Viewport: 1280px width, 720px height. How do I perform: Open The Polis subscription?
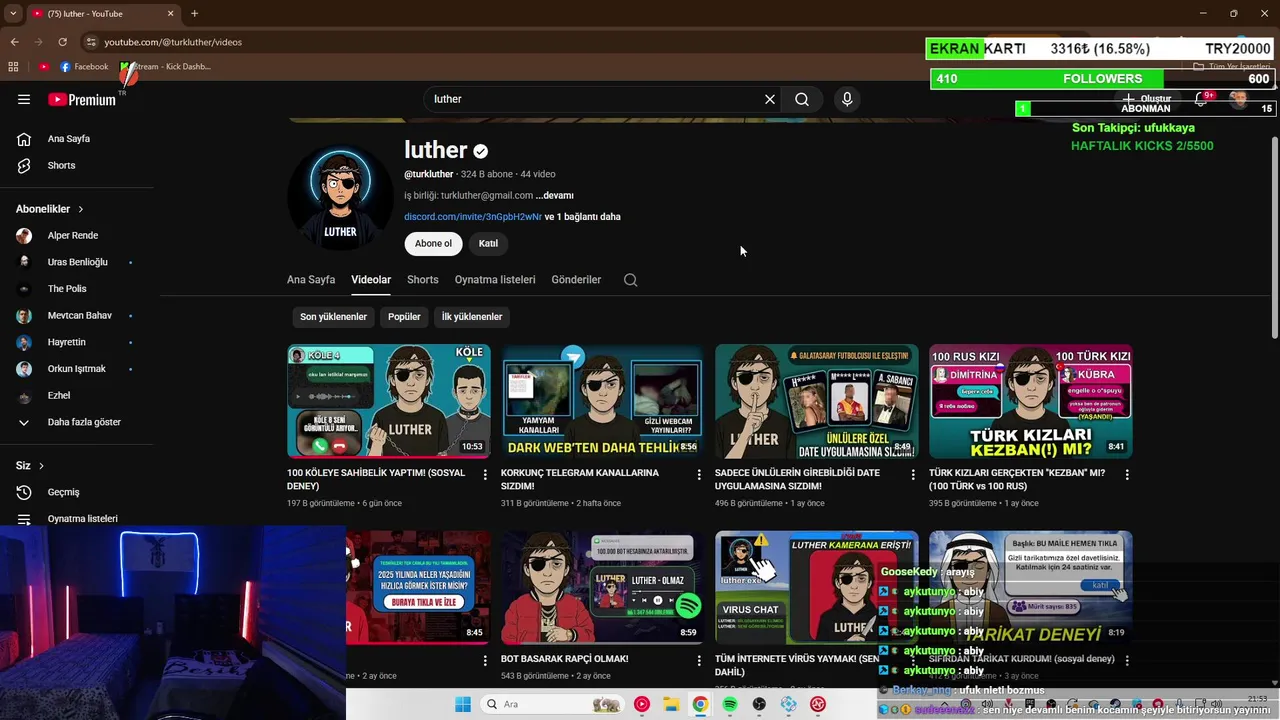tap(67, 289)
